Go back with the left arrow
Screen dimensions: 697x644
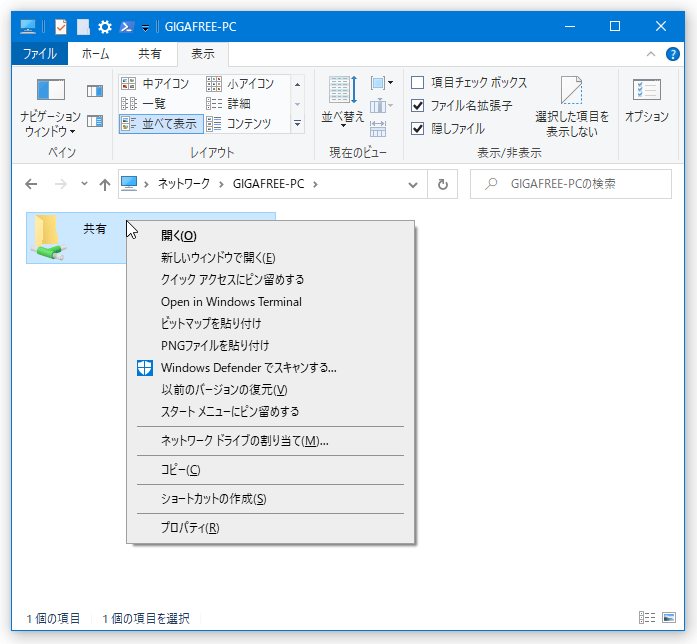pyautogui.click(x=31, y=184)
